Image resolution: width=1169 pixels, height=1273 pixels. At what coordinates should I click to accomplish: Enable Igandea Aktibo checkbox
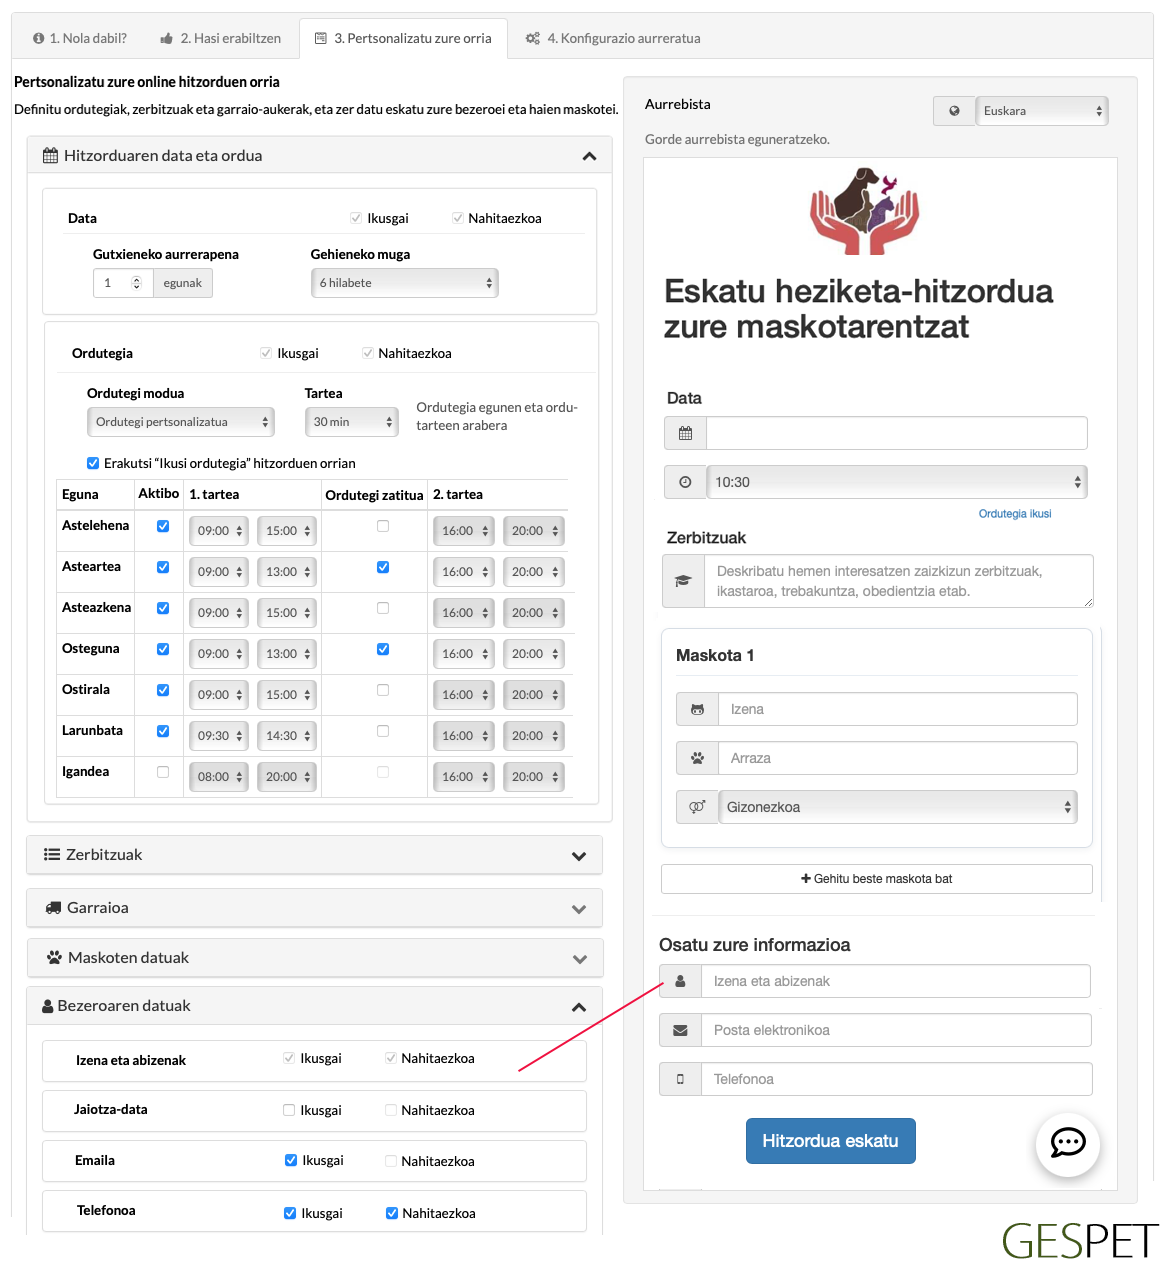(x=163, y=772)
